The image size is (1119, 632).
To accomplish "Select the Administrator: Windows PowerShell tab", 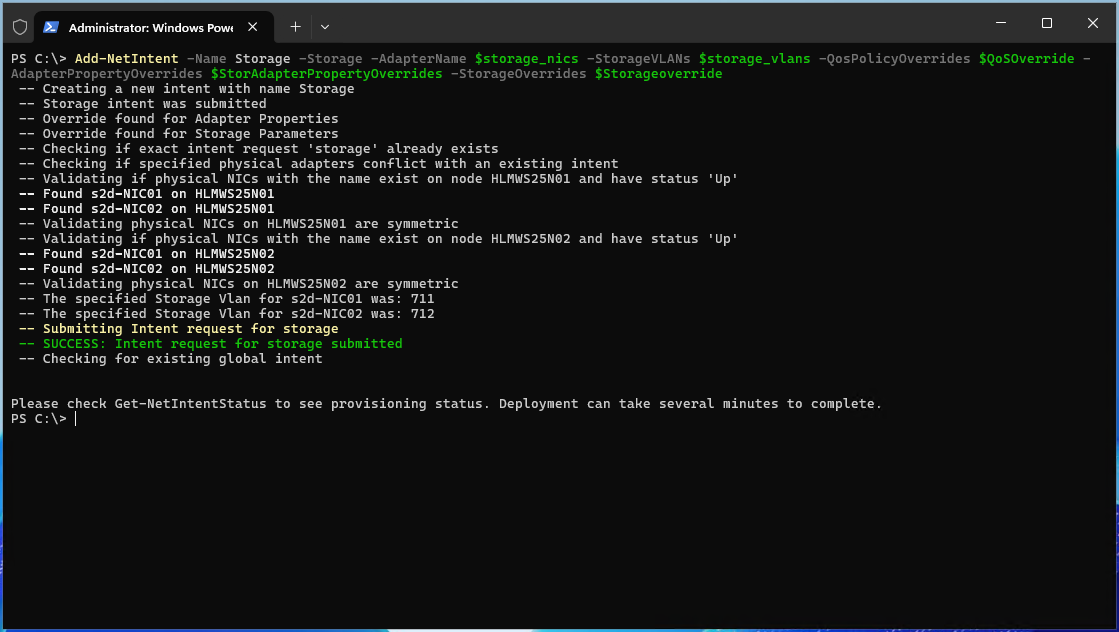I will click(150, 27).
